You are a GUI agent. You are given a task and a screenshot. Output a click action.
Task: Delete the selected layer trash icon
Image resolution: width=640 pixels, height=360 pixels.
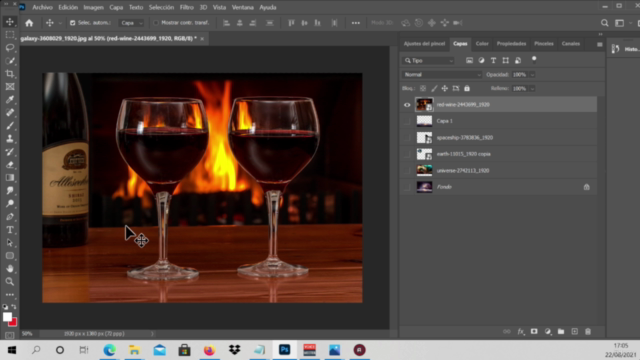click(x=588, y=331)
